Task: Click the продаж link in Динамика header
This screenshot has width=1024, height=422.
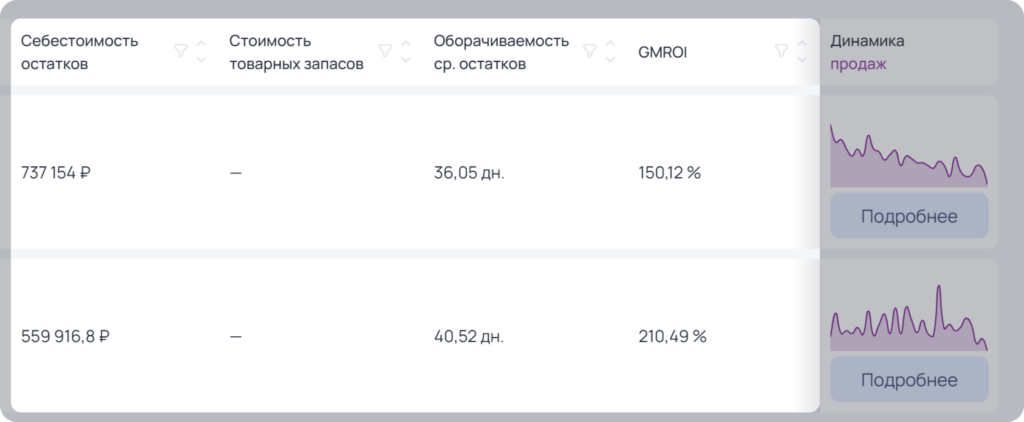Action: click(858, 64)
